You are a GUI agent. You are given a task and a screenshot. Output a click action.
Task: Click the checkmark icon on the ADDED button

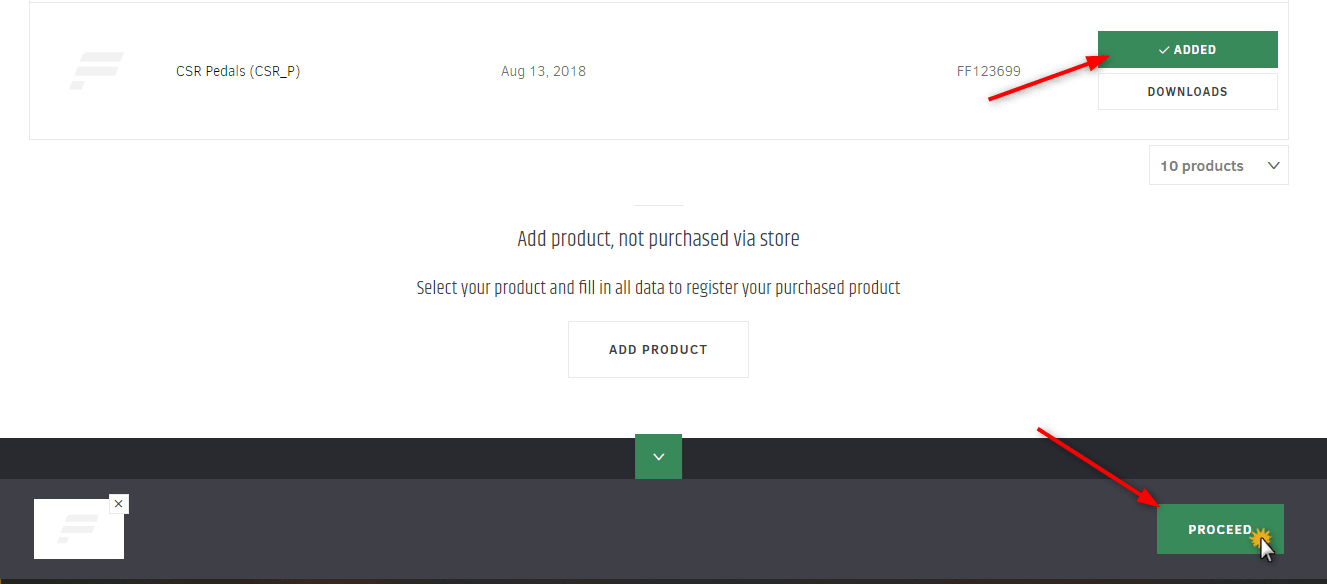tap(1164, 50)
